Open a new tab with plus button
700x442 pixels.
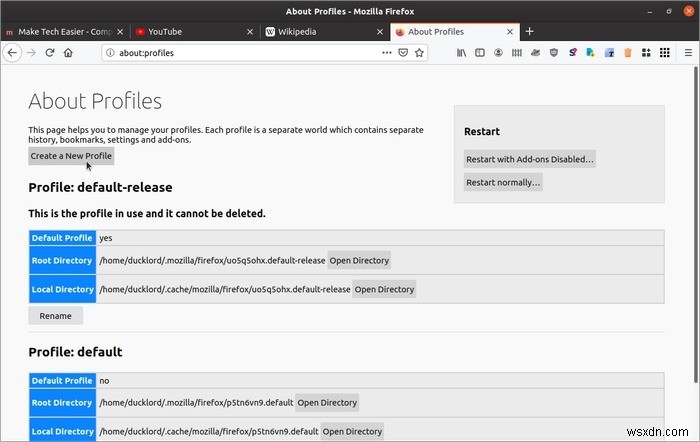pos(530,31)
